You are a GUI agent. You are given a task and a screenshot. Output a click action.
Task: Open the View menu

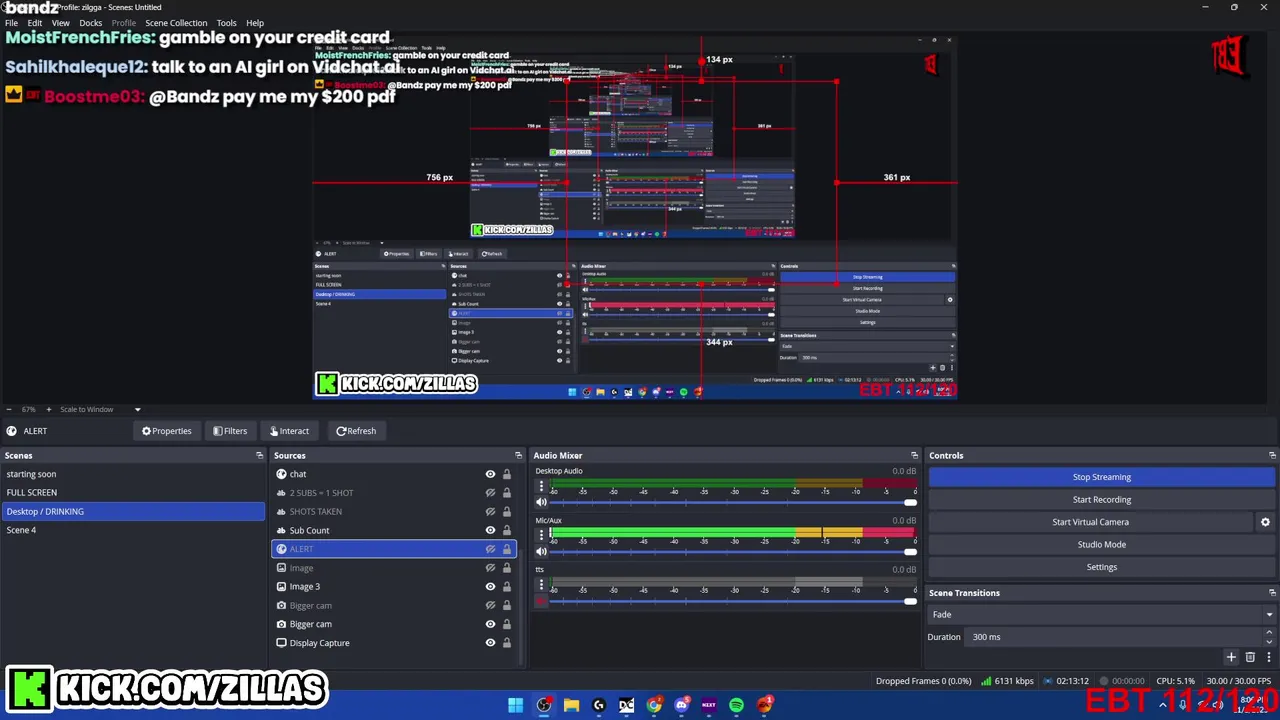pyautogui.click(x=61, y=23)
